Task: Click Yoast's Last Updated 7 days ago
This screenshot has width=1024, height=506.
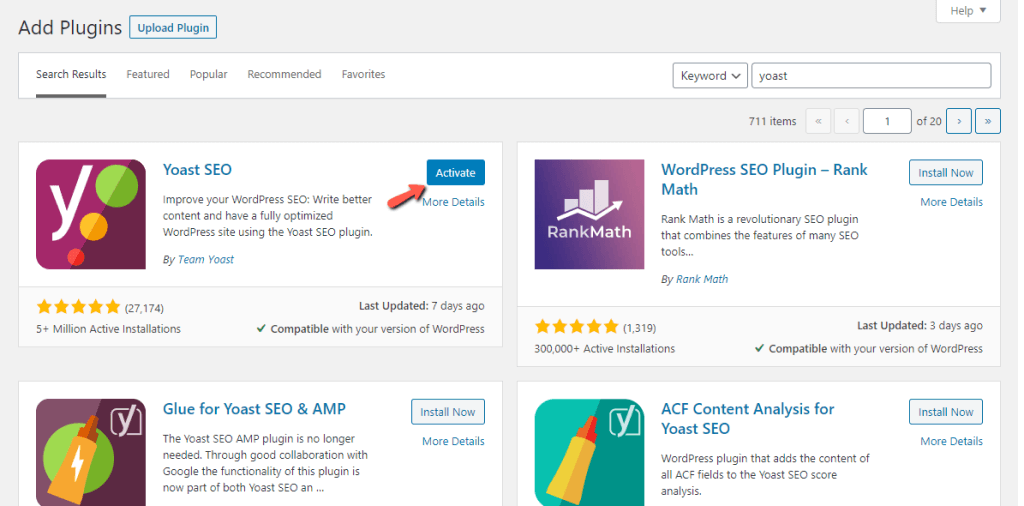Action: [422, 306]
